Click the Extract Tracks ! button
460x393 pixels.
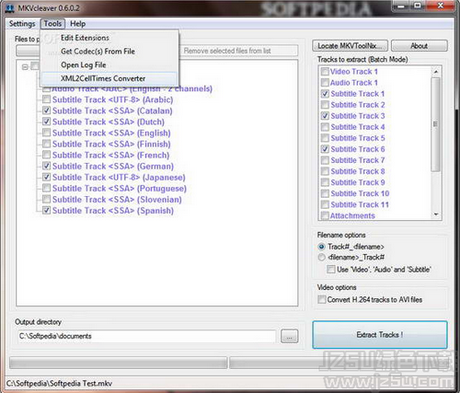[x=380, y=335]
